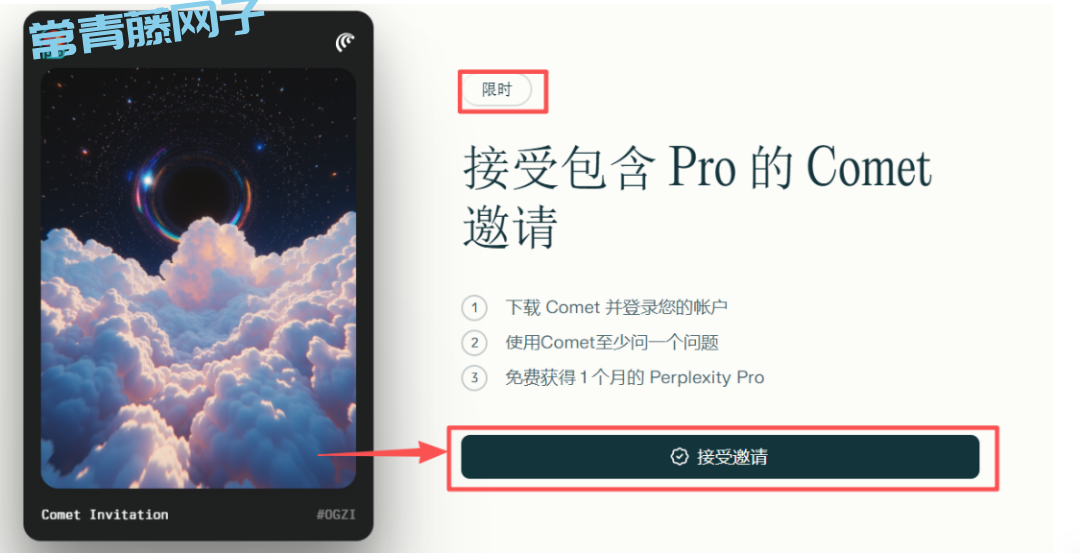
Task: Click the 免费获得 1 个月的 Perplexity Pro text
Action: tap(635, 377)
